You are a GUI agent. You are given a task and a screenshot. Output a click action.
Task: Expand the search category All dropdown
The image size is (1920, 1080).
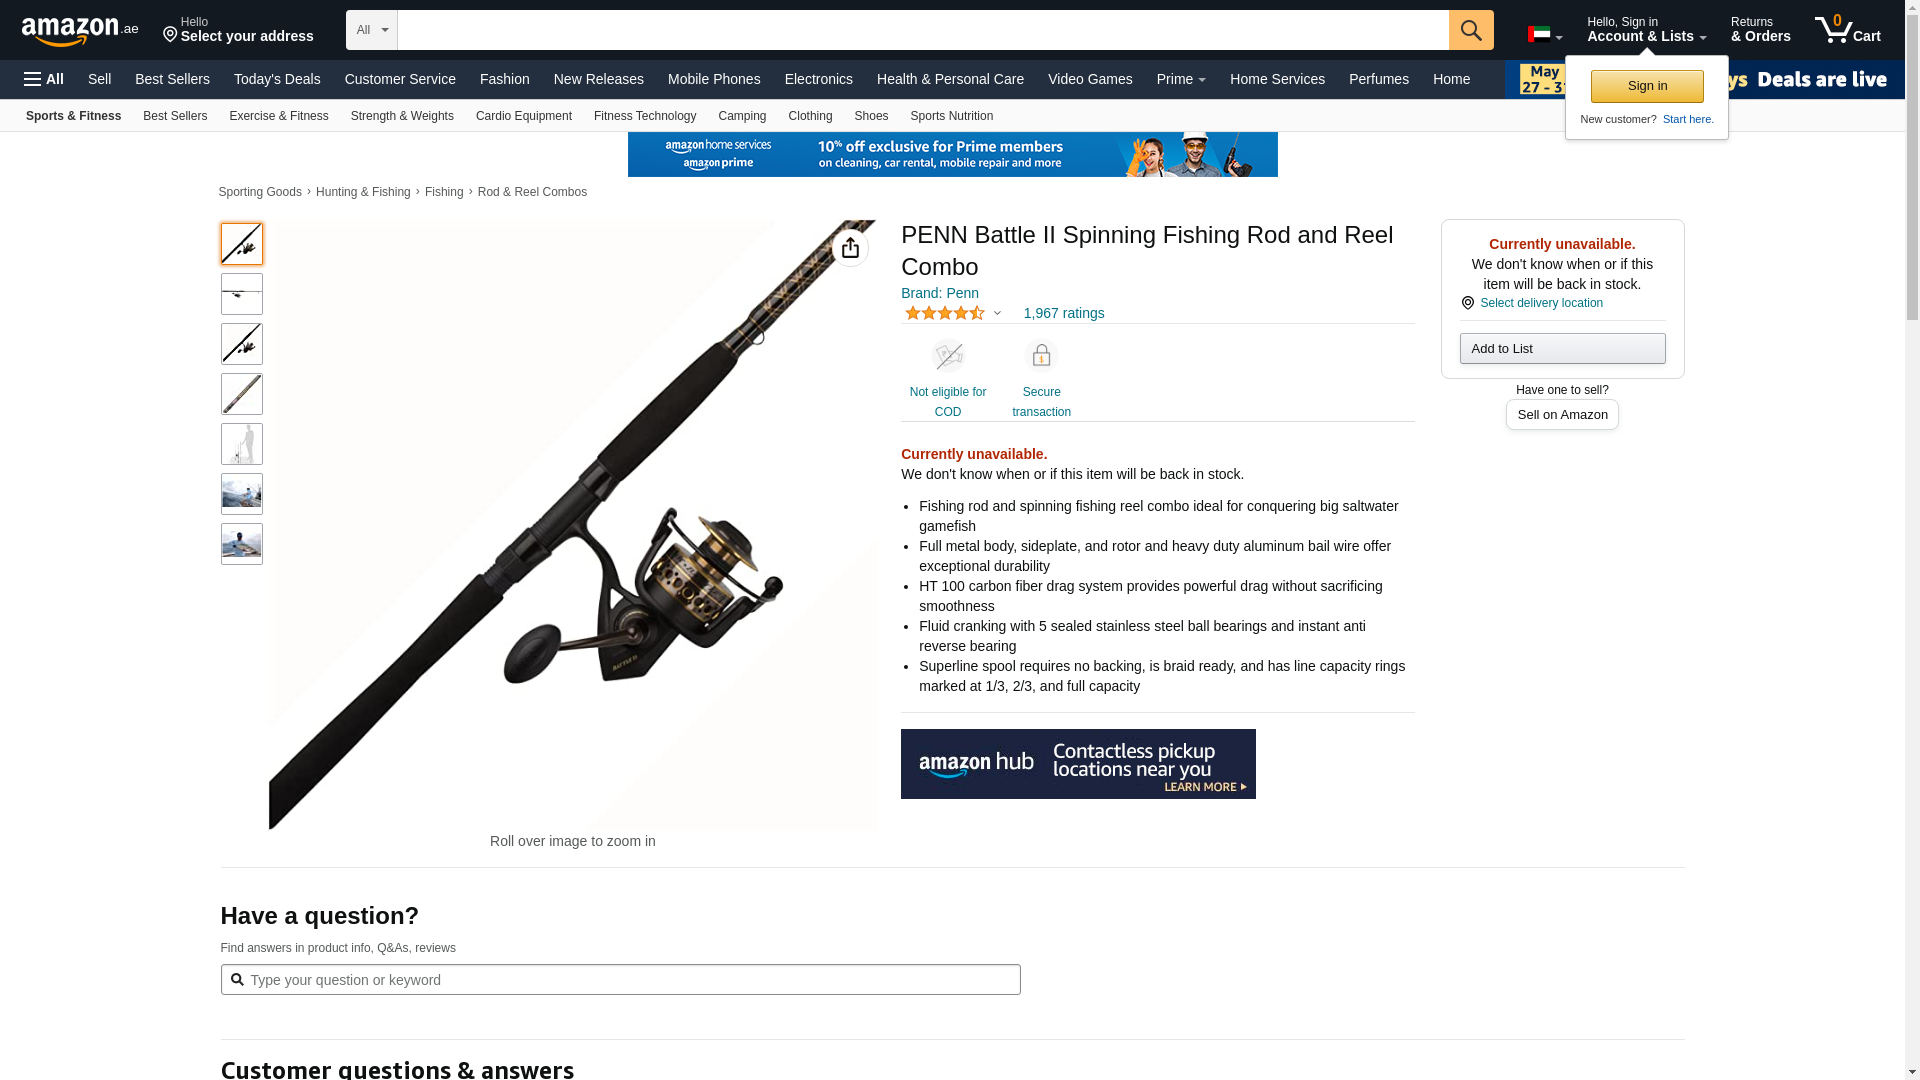(372, 30)
